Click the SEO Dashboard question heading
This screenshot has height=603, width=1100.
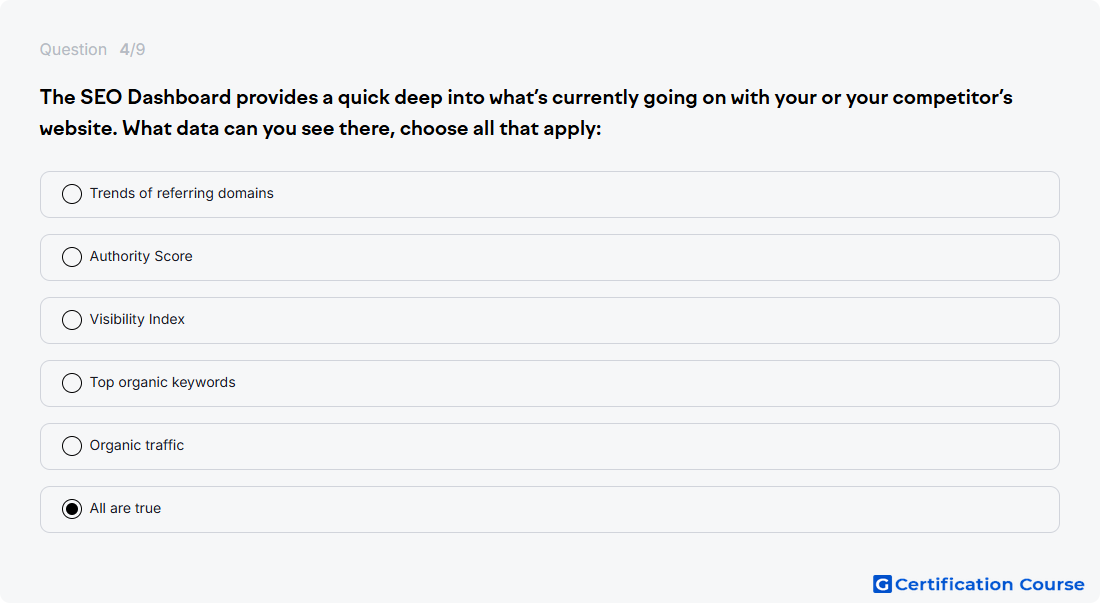[526, 113]
